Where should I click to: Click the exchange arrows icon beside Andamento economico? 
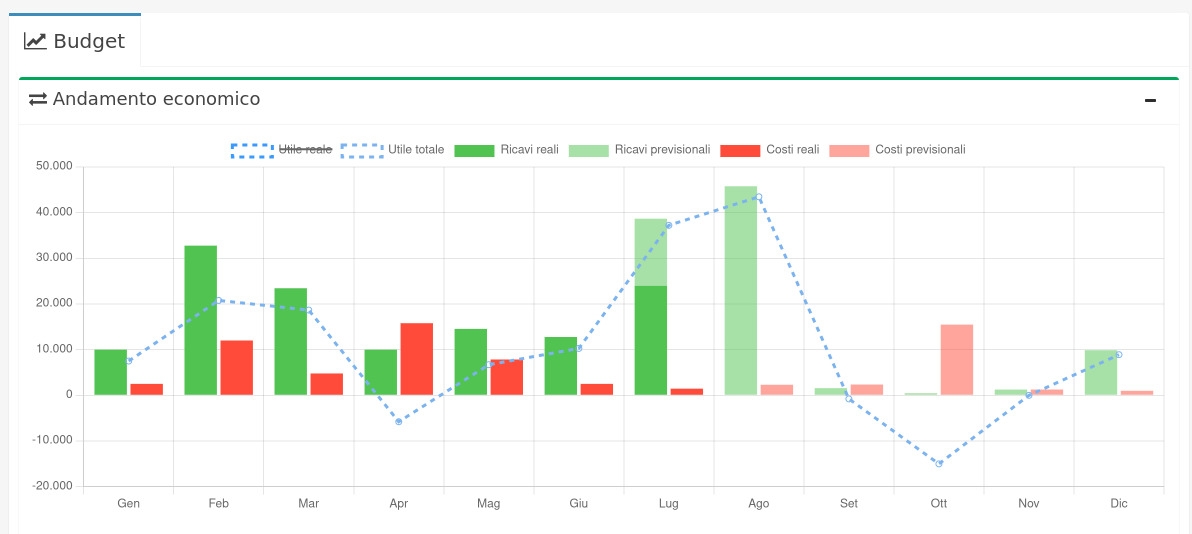pos(38,99)
